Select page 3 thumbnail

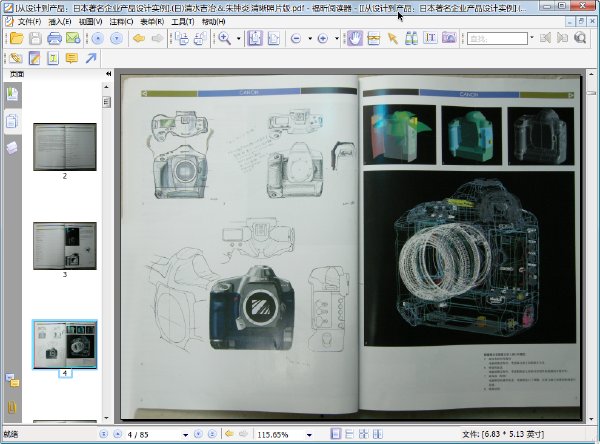pos(65,246)
